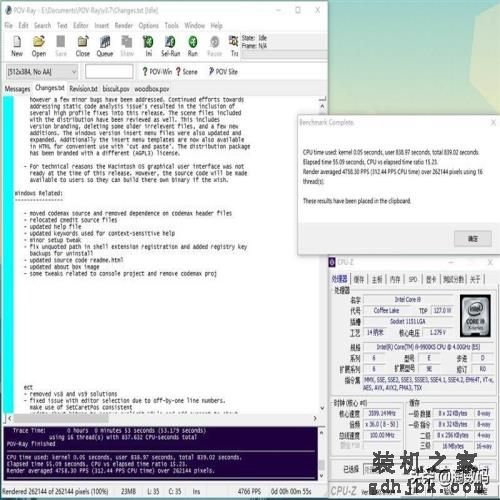Select the 关于 tab in CPU-Z
Viewport: 500px width, 500px height.
(475, 279)
